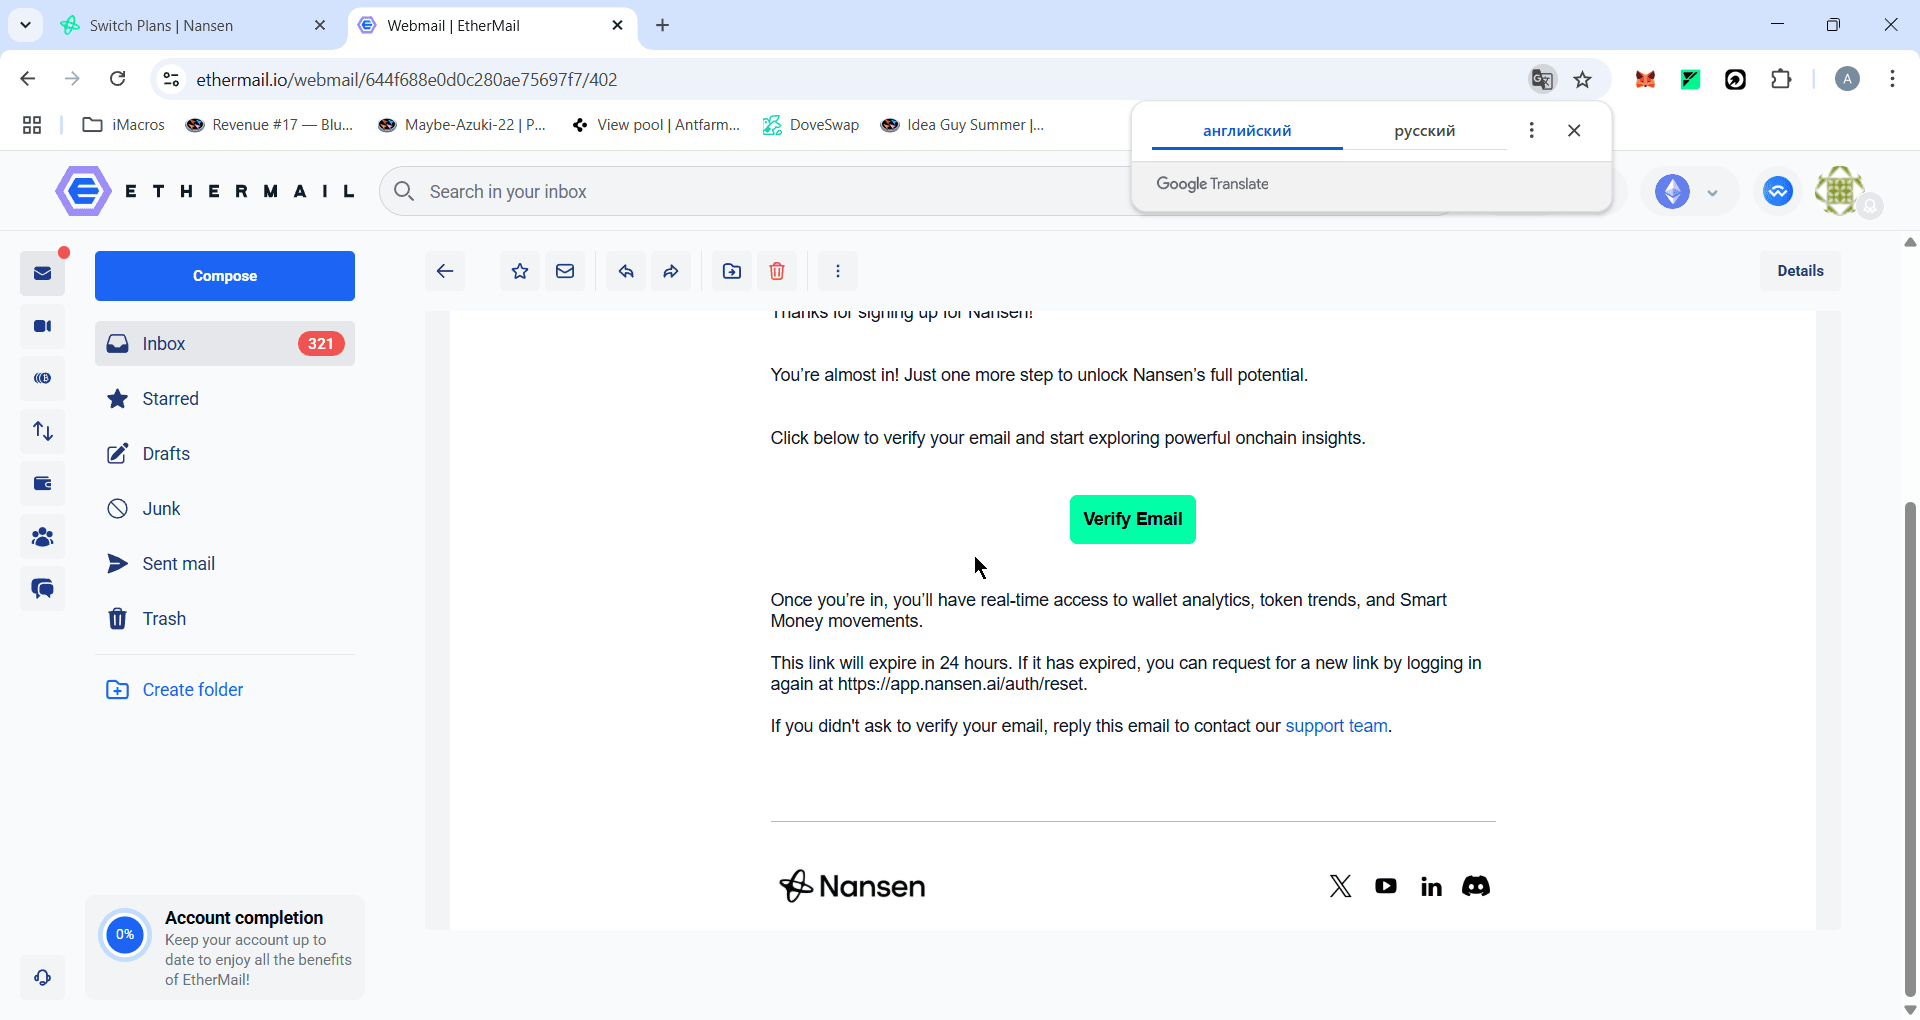
Task: Follow the support team link
Action: (x=1336, y=726)
